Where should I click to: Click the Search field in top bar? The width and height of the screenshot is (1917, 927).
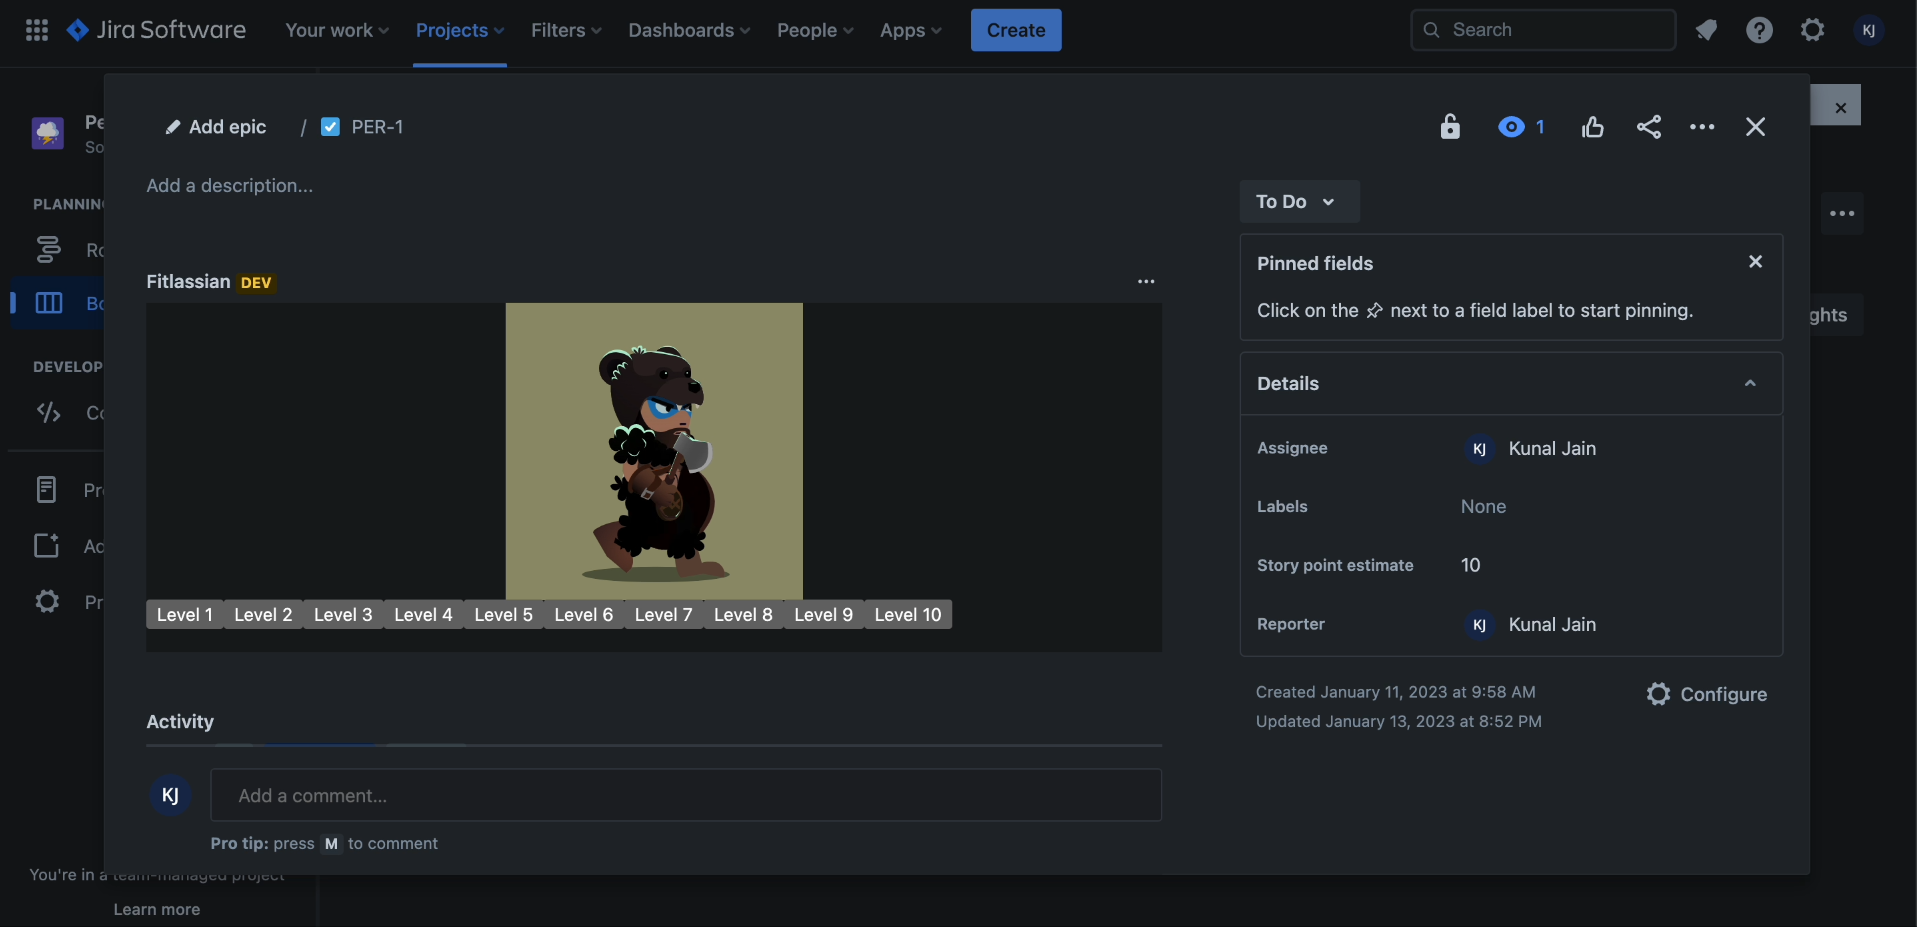click(x=1543, y=30)
